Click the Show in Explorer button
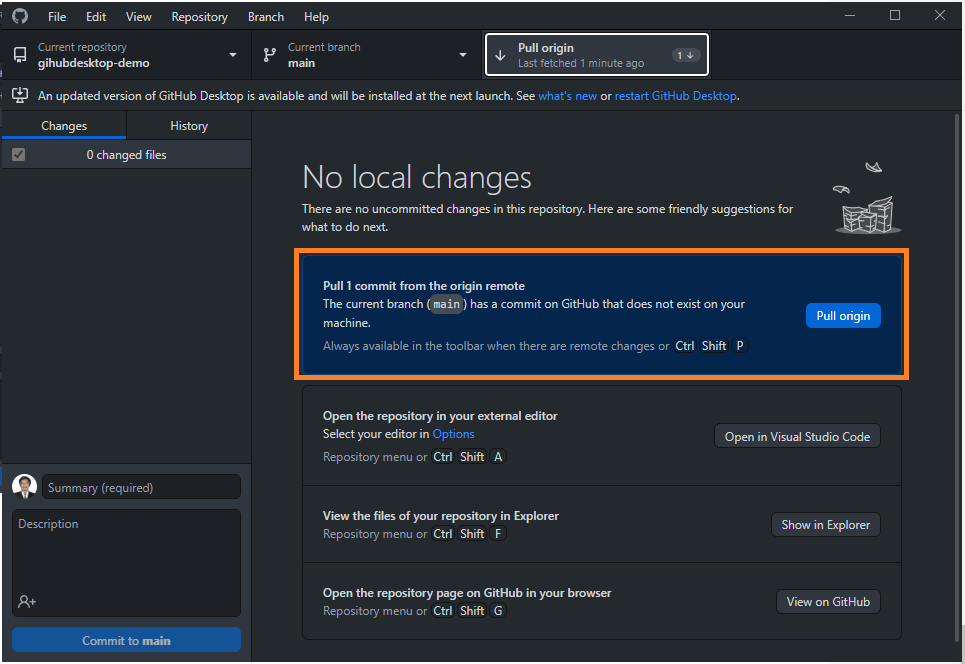The width and height of the screenshot is (965, 664). (x=825, y=524)
